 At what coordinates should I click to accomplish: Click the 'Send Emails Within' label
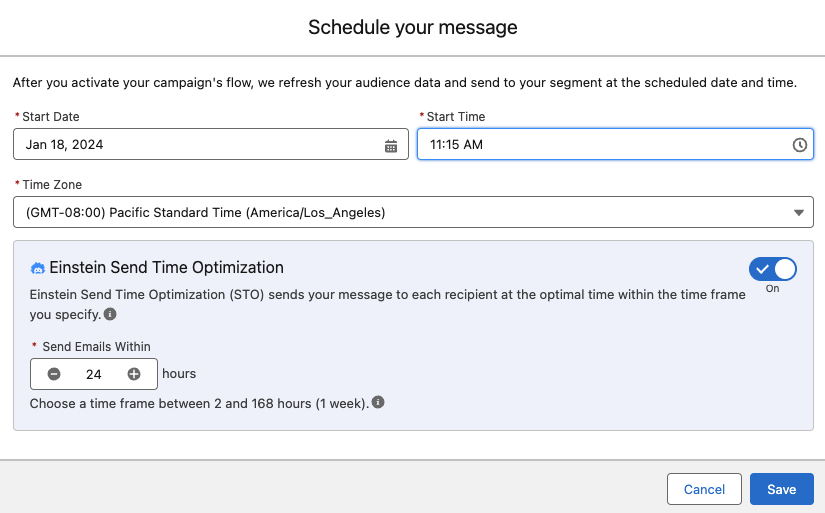(x=96, y=347)
